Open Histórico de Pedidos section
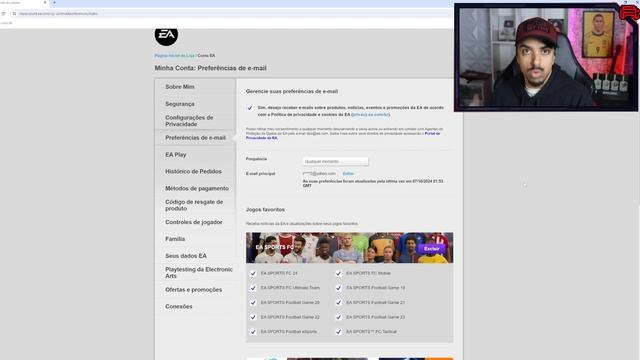The image size is (640, 360). tap(193, 171)
